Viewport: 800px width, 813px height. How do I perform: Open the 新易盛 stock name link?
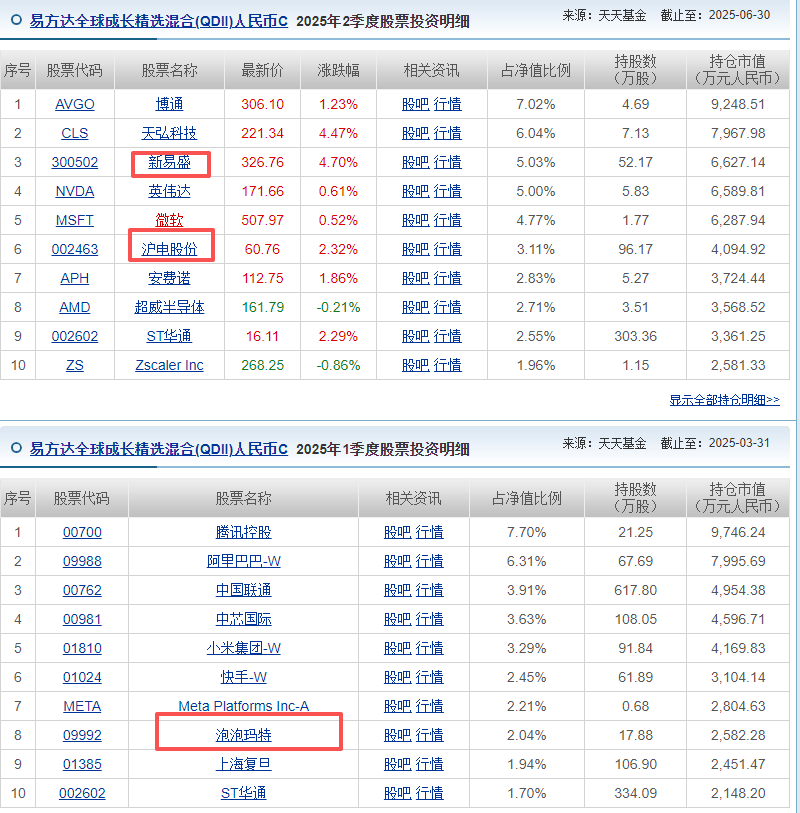(169, 162)
